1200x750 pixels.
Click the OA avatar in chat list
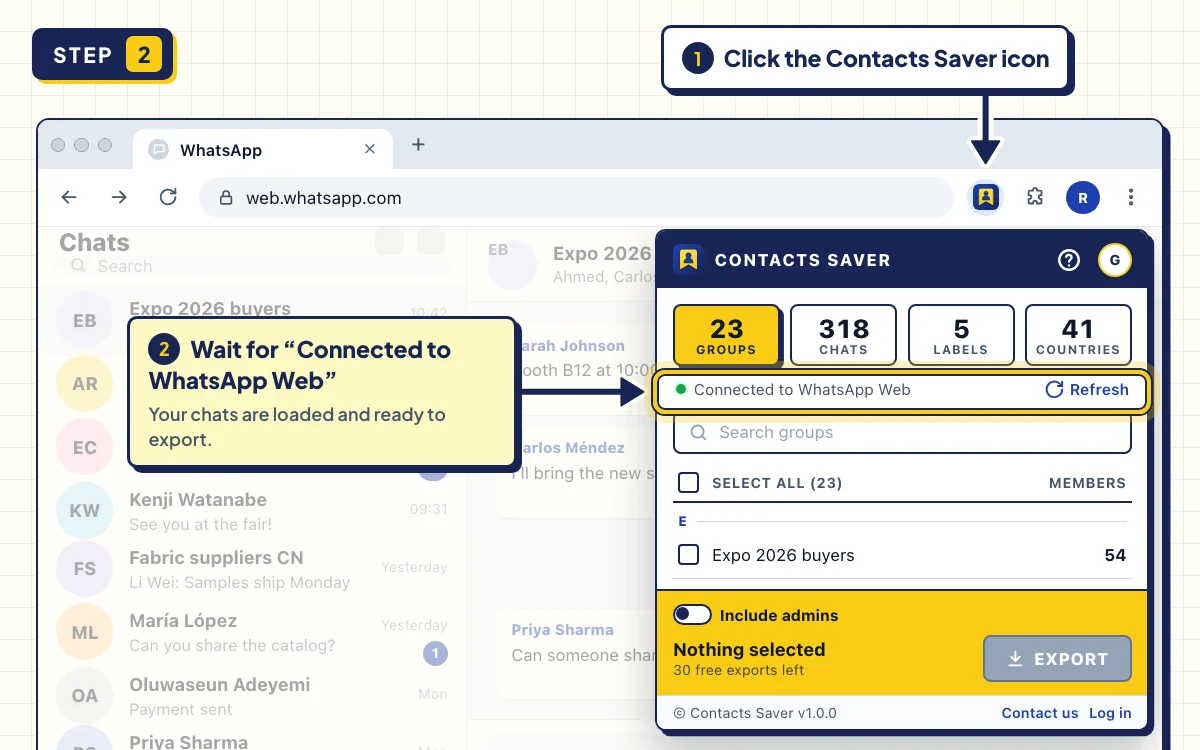[84, 695]
